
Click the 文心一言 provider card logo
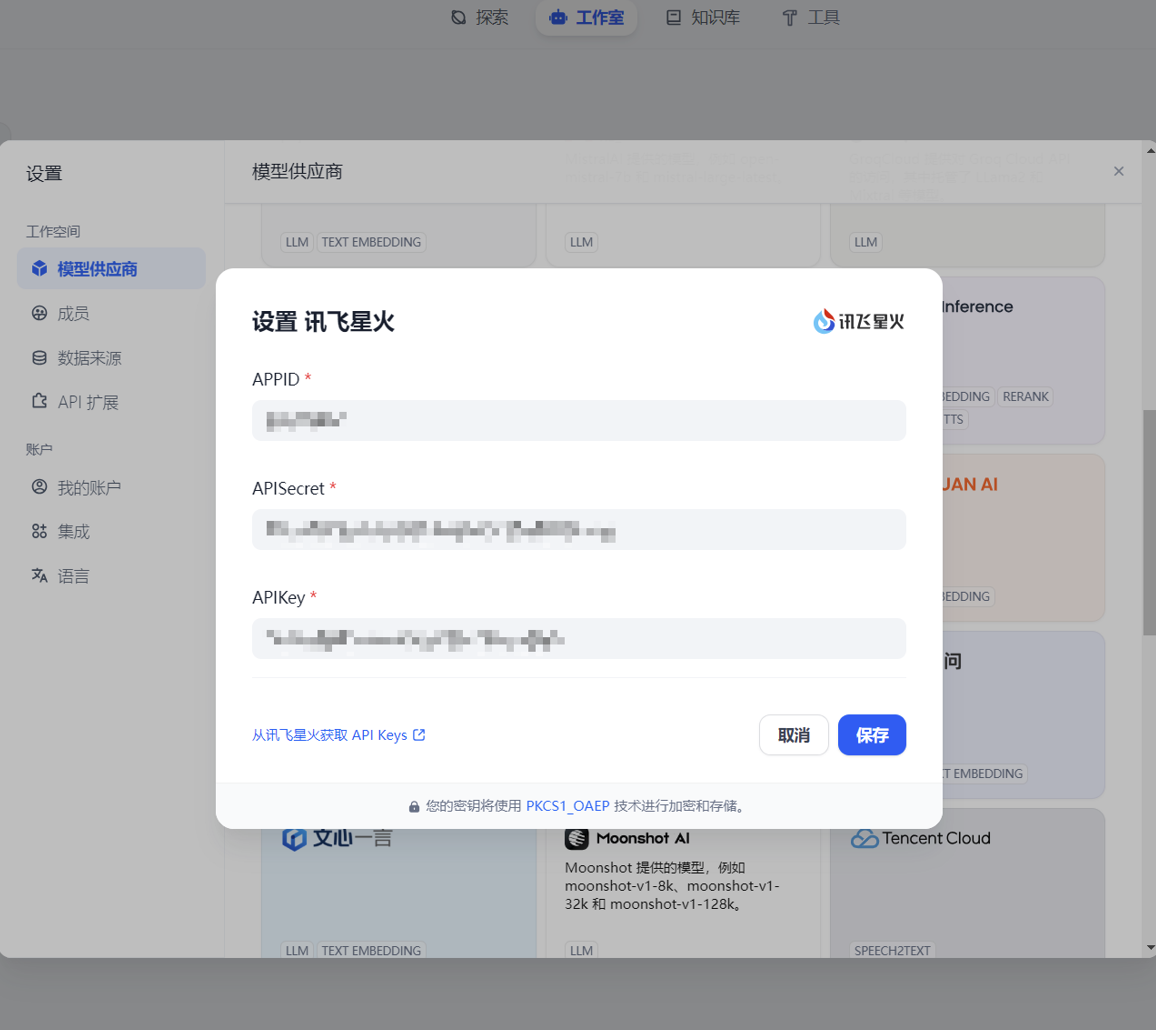click(337, 838)
